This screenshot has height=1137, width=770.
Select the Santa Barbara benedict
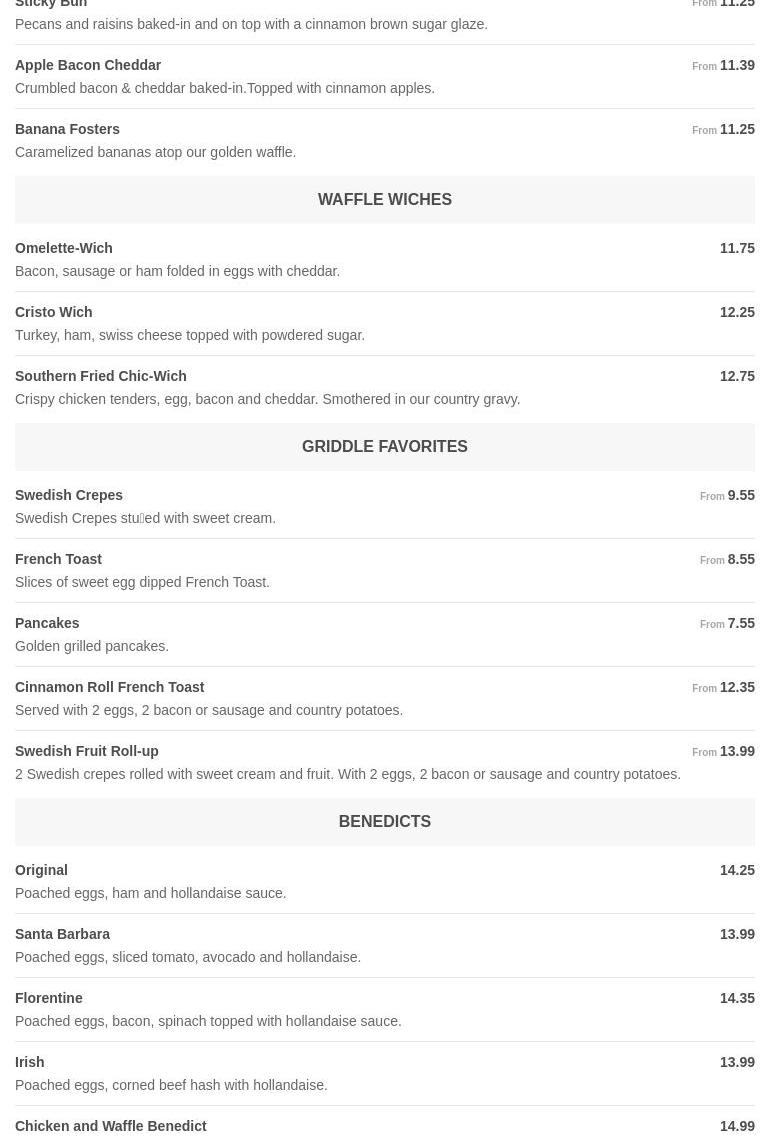tap(63, 935)
